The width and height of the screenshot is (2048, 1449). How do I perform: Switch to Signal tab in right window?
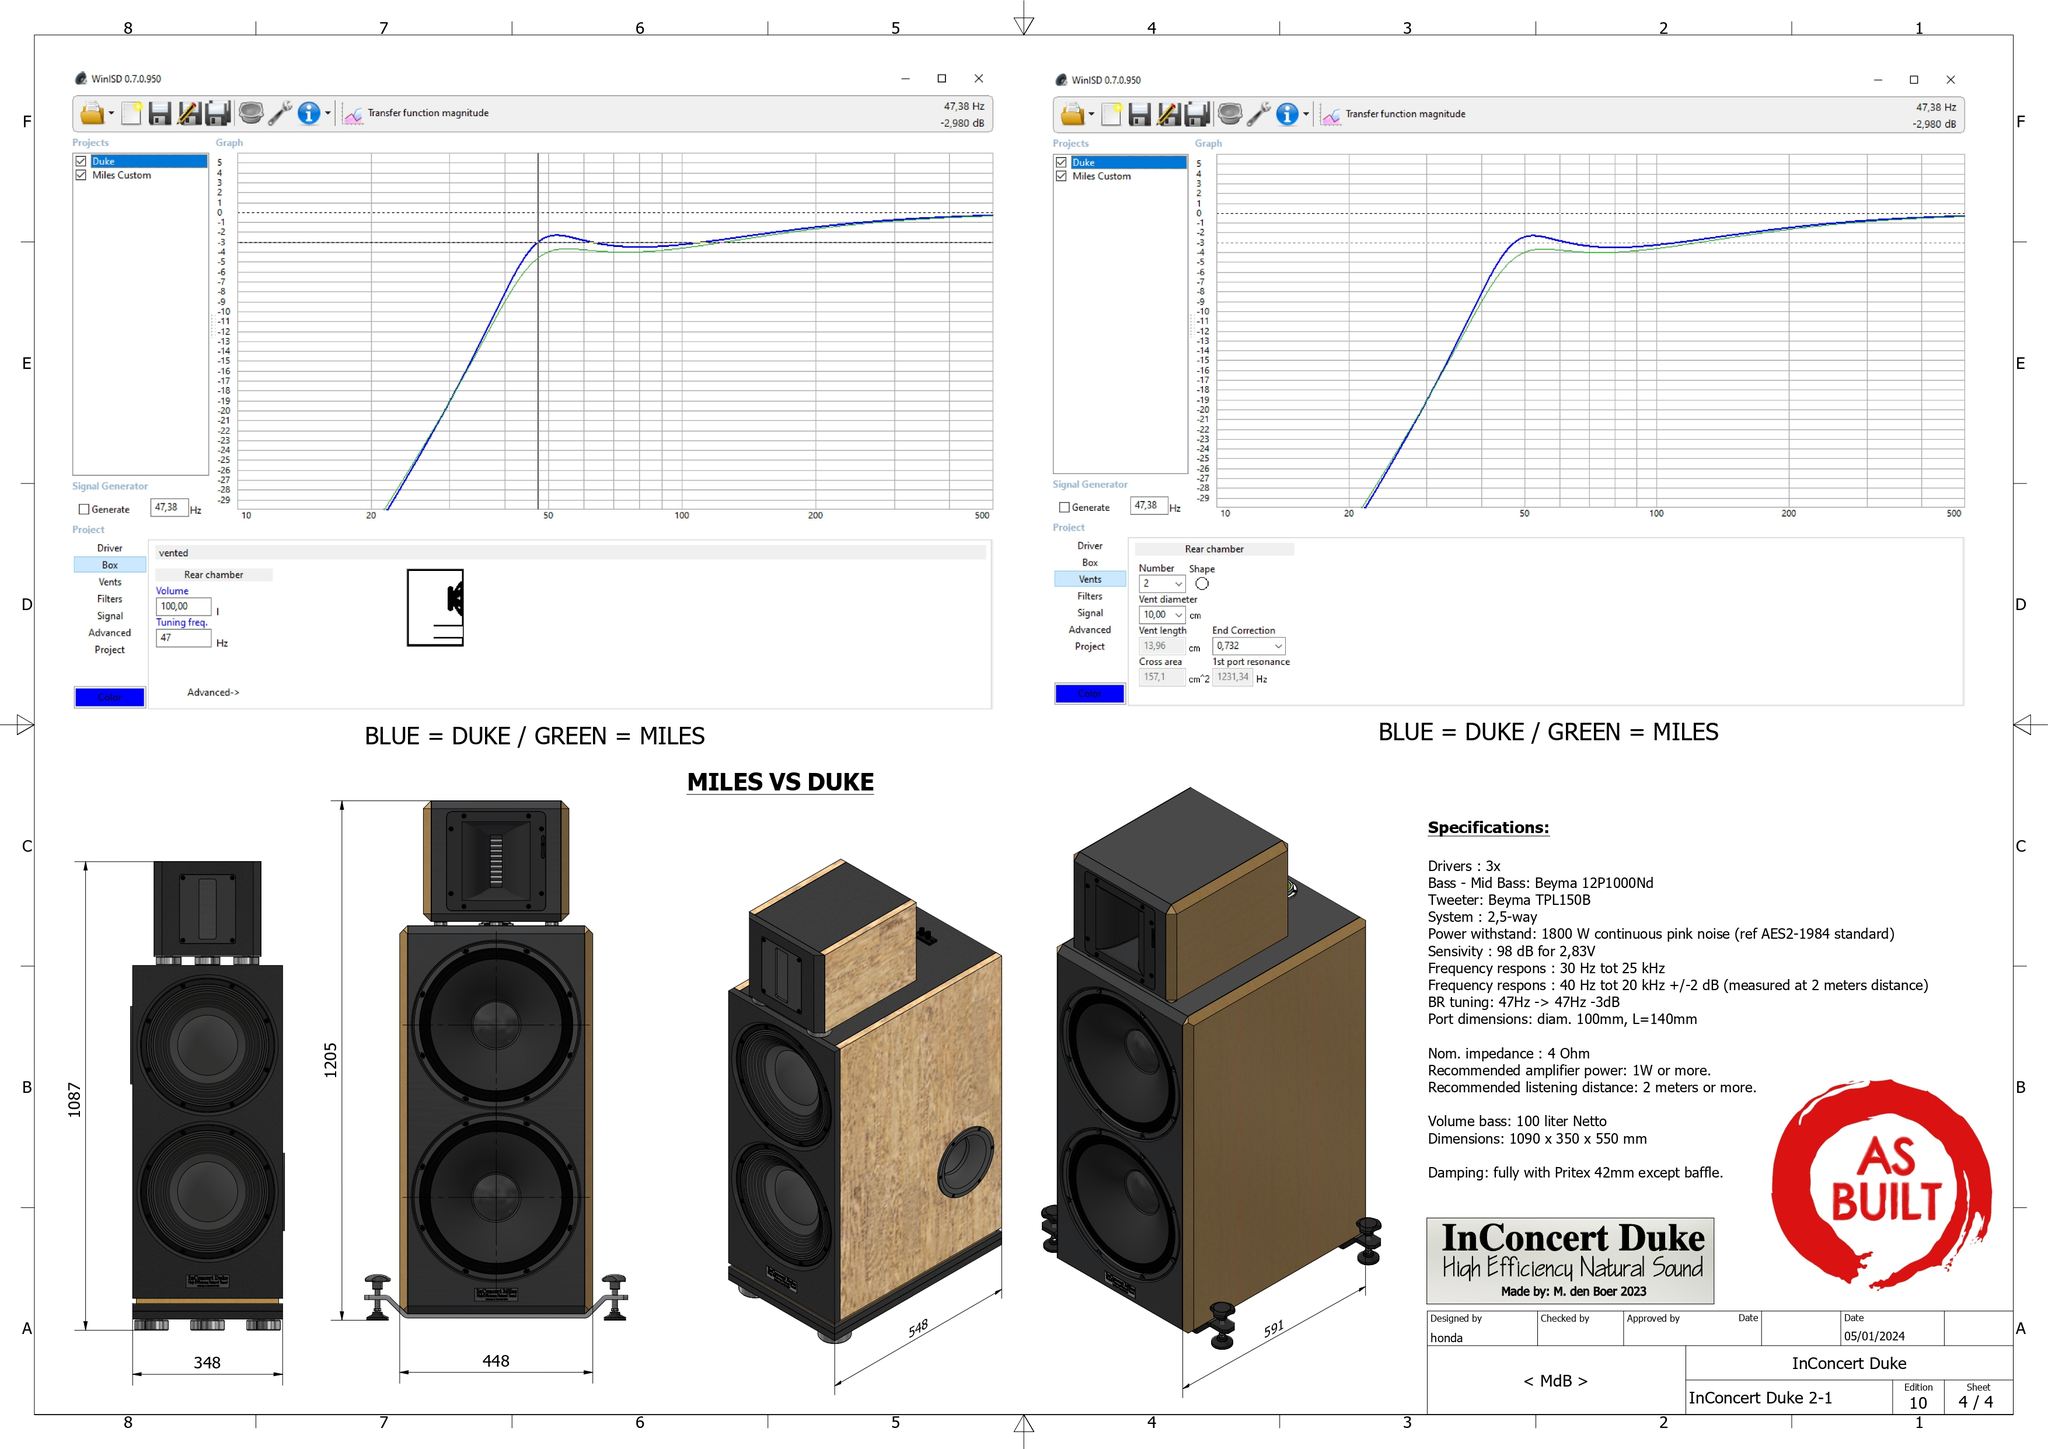click(x=1090, y=613)
